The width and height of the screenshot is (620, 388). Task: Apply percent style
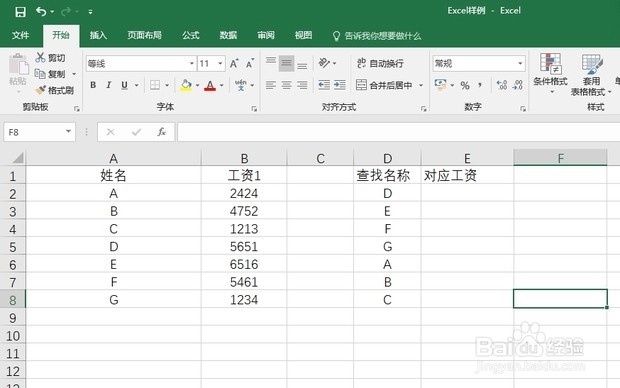(x=465, y=85)
